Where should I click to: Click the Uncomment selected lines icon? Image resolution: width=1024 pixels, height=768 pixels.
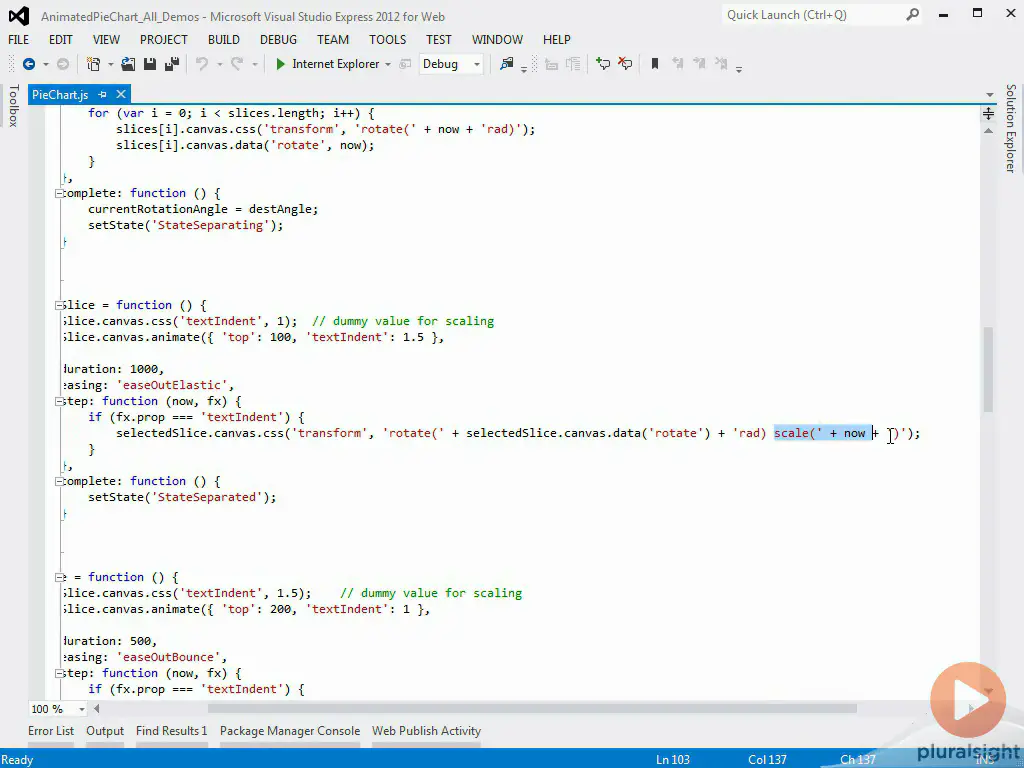click(625, 64)
